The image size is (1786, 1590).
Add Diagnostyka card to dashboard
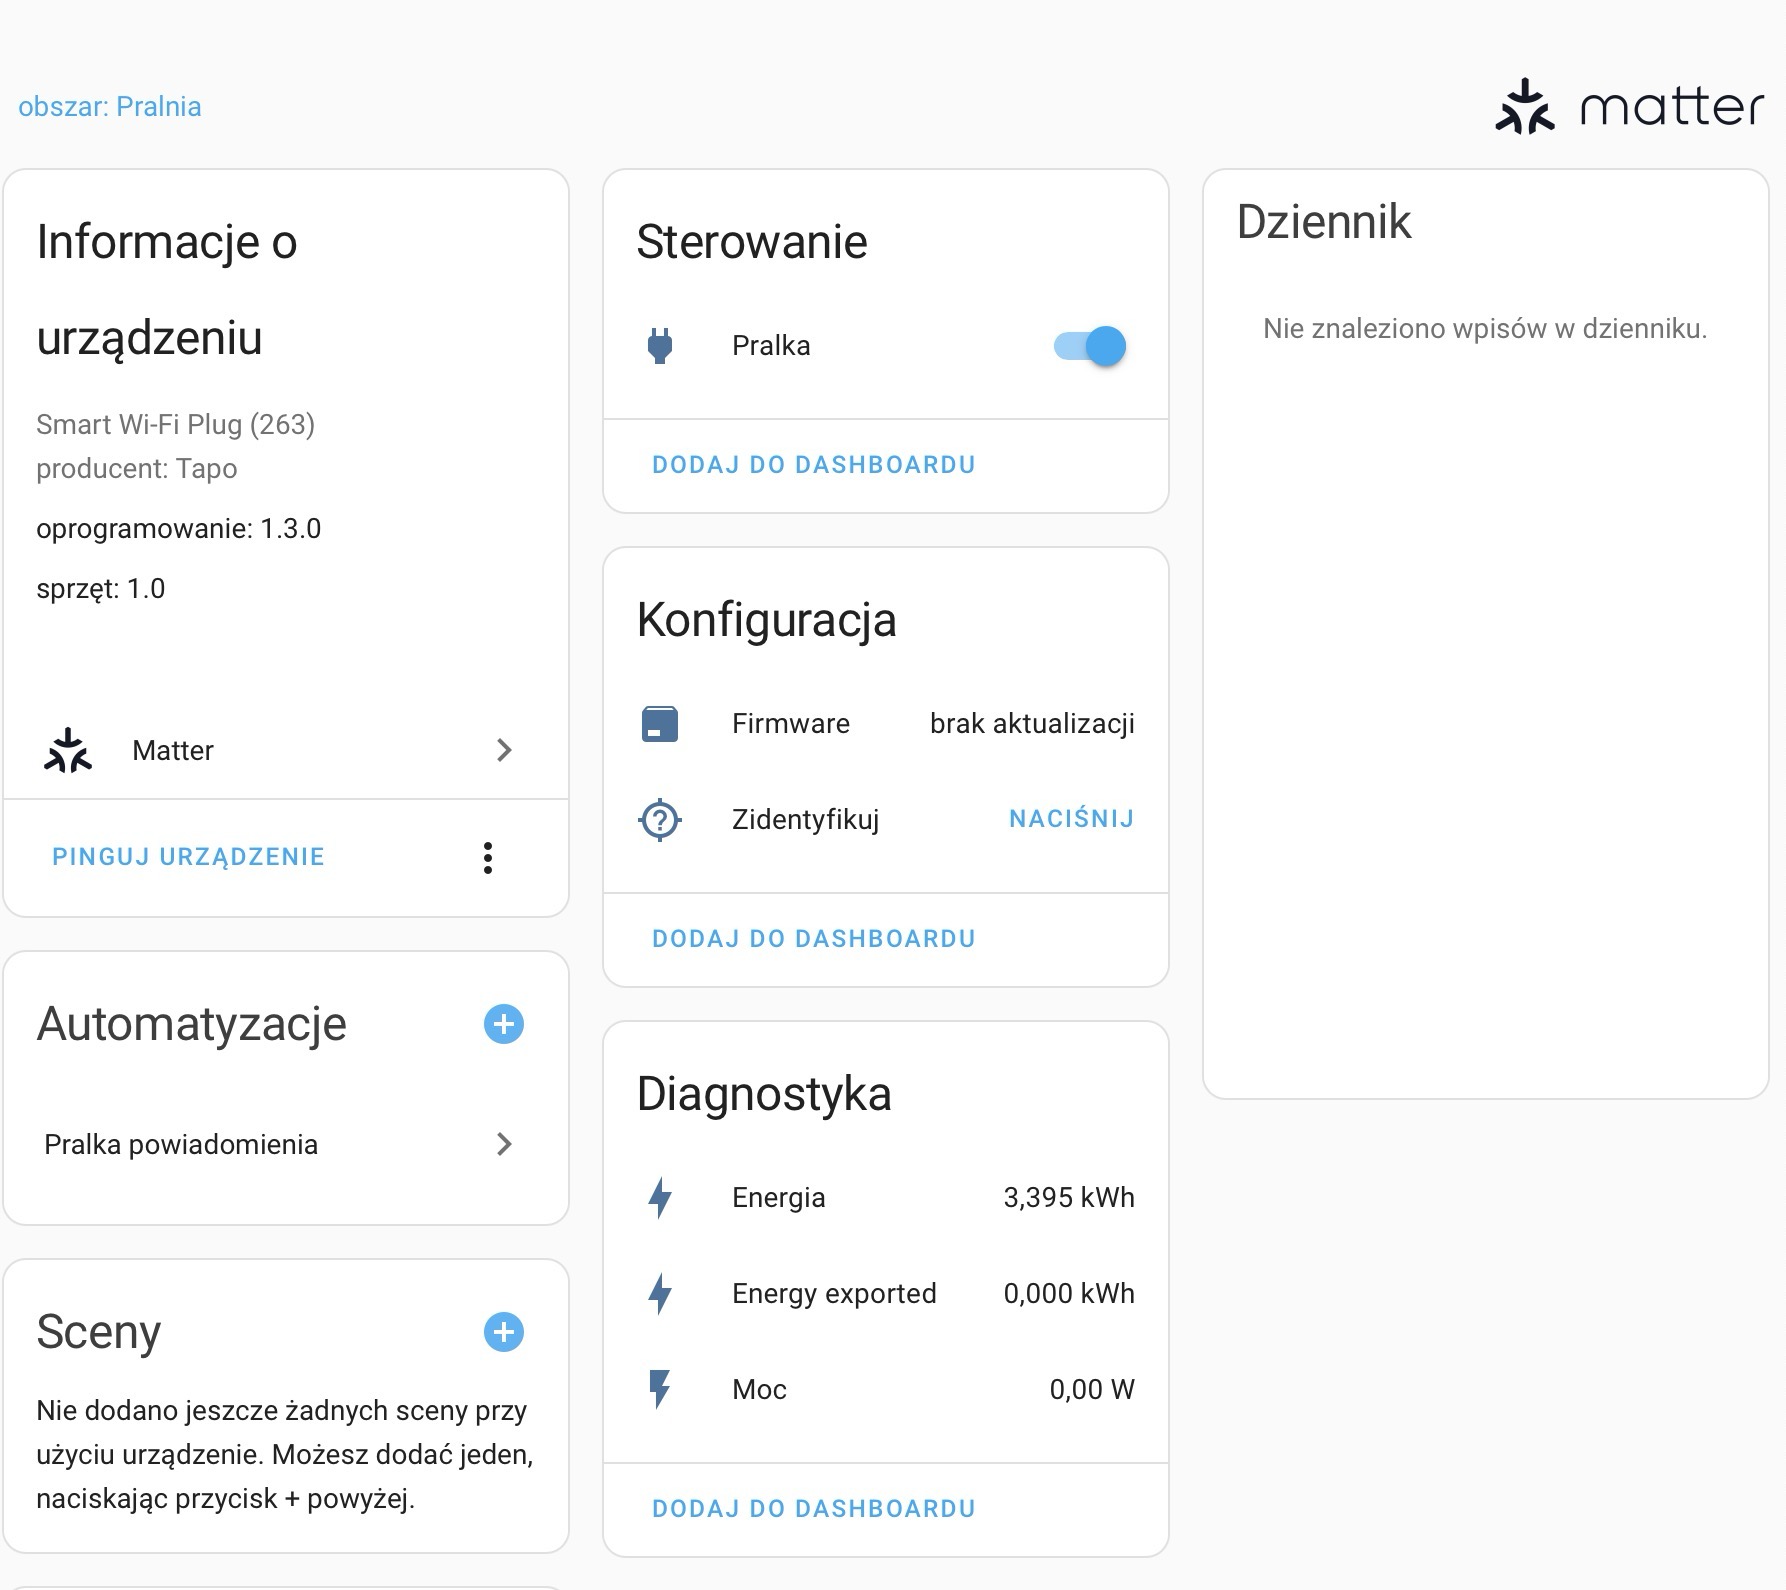point(813,1509)
